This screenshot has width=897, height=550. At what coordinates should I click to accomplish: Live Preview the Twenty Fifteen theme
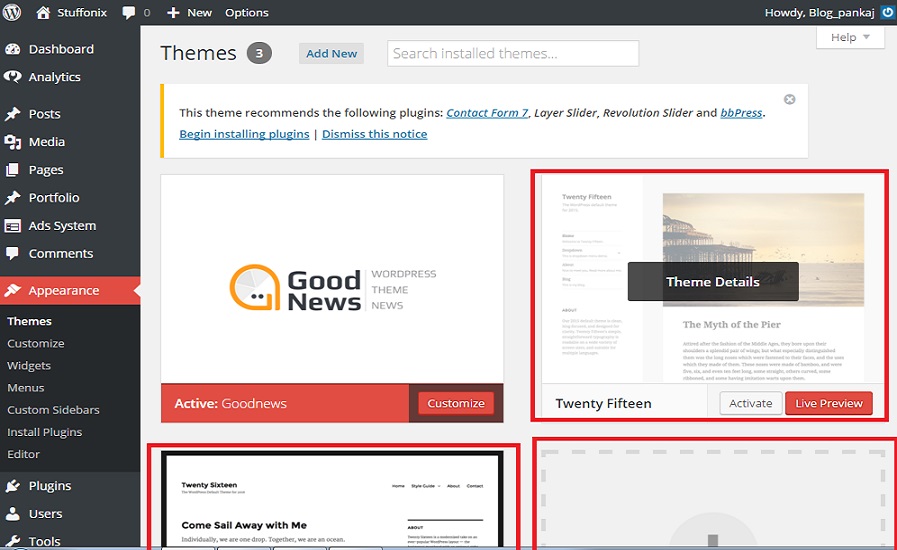tap(828, 403)
